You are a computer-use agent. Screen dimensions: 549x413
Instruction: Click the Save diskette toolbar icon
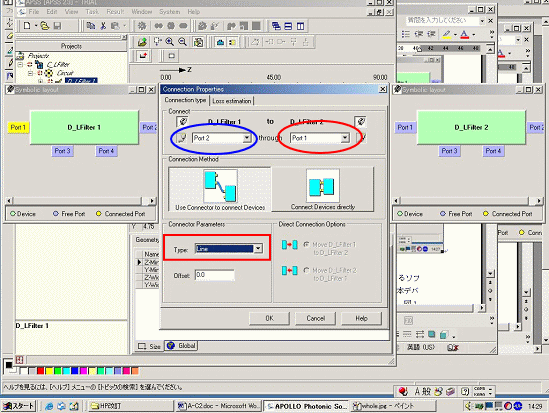pos(57,26)
